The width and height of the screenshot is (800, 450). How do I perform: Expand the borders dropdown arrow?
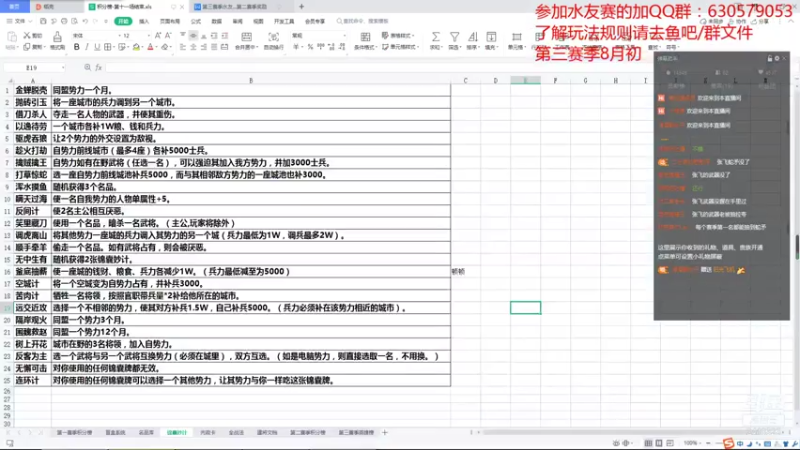(113, 47)
